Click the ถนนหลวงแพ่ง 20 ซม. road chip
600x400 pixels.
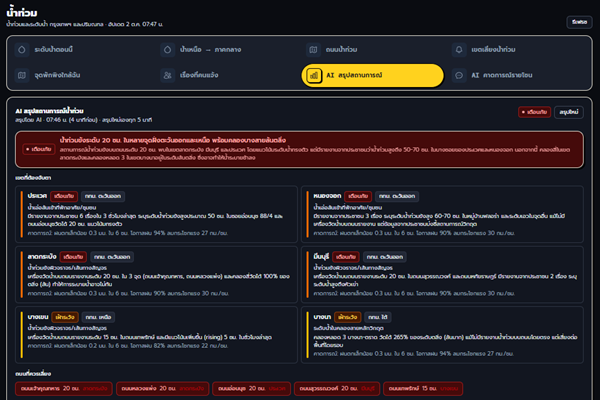(x=163, y=389)
